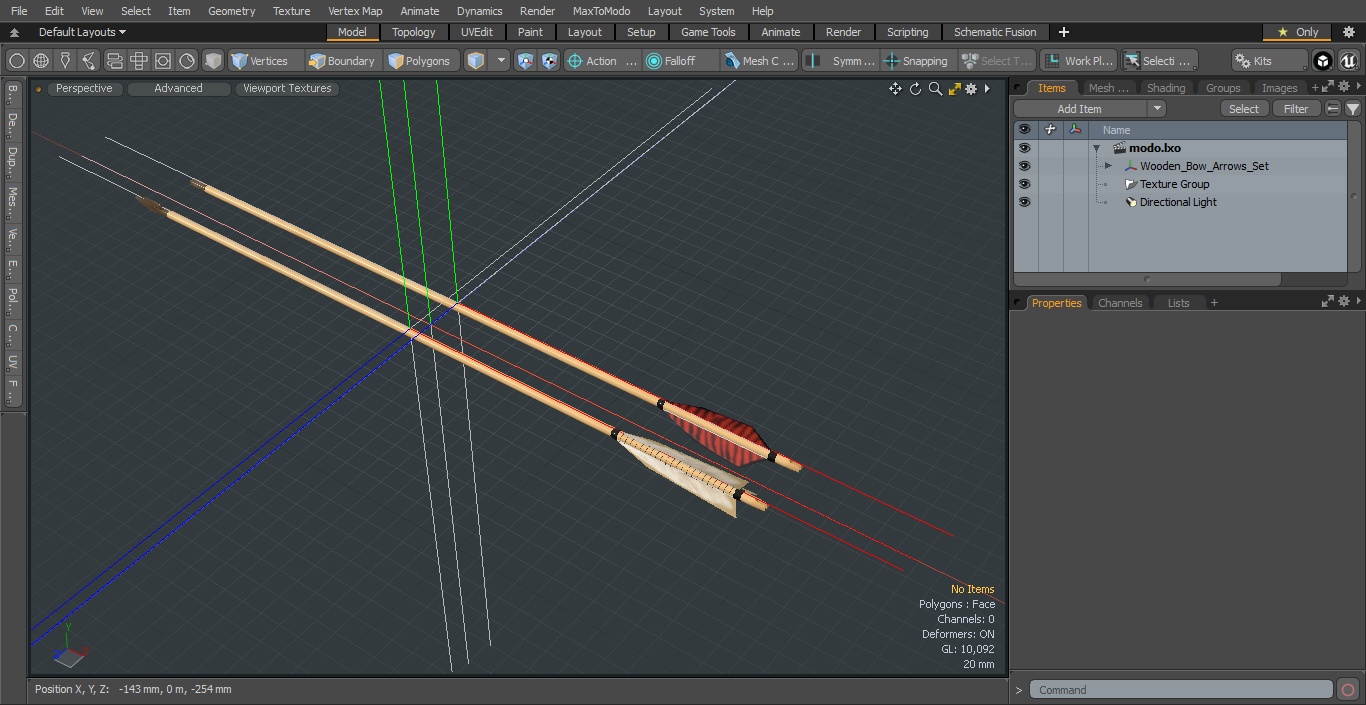Toggle visibility of modo.lxo
Screen dimensions: 1366x705
1024,148
